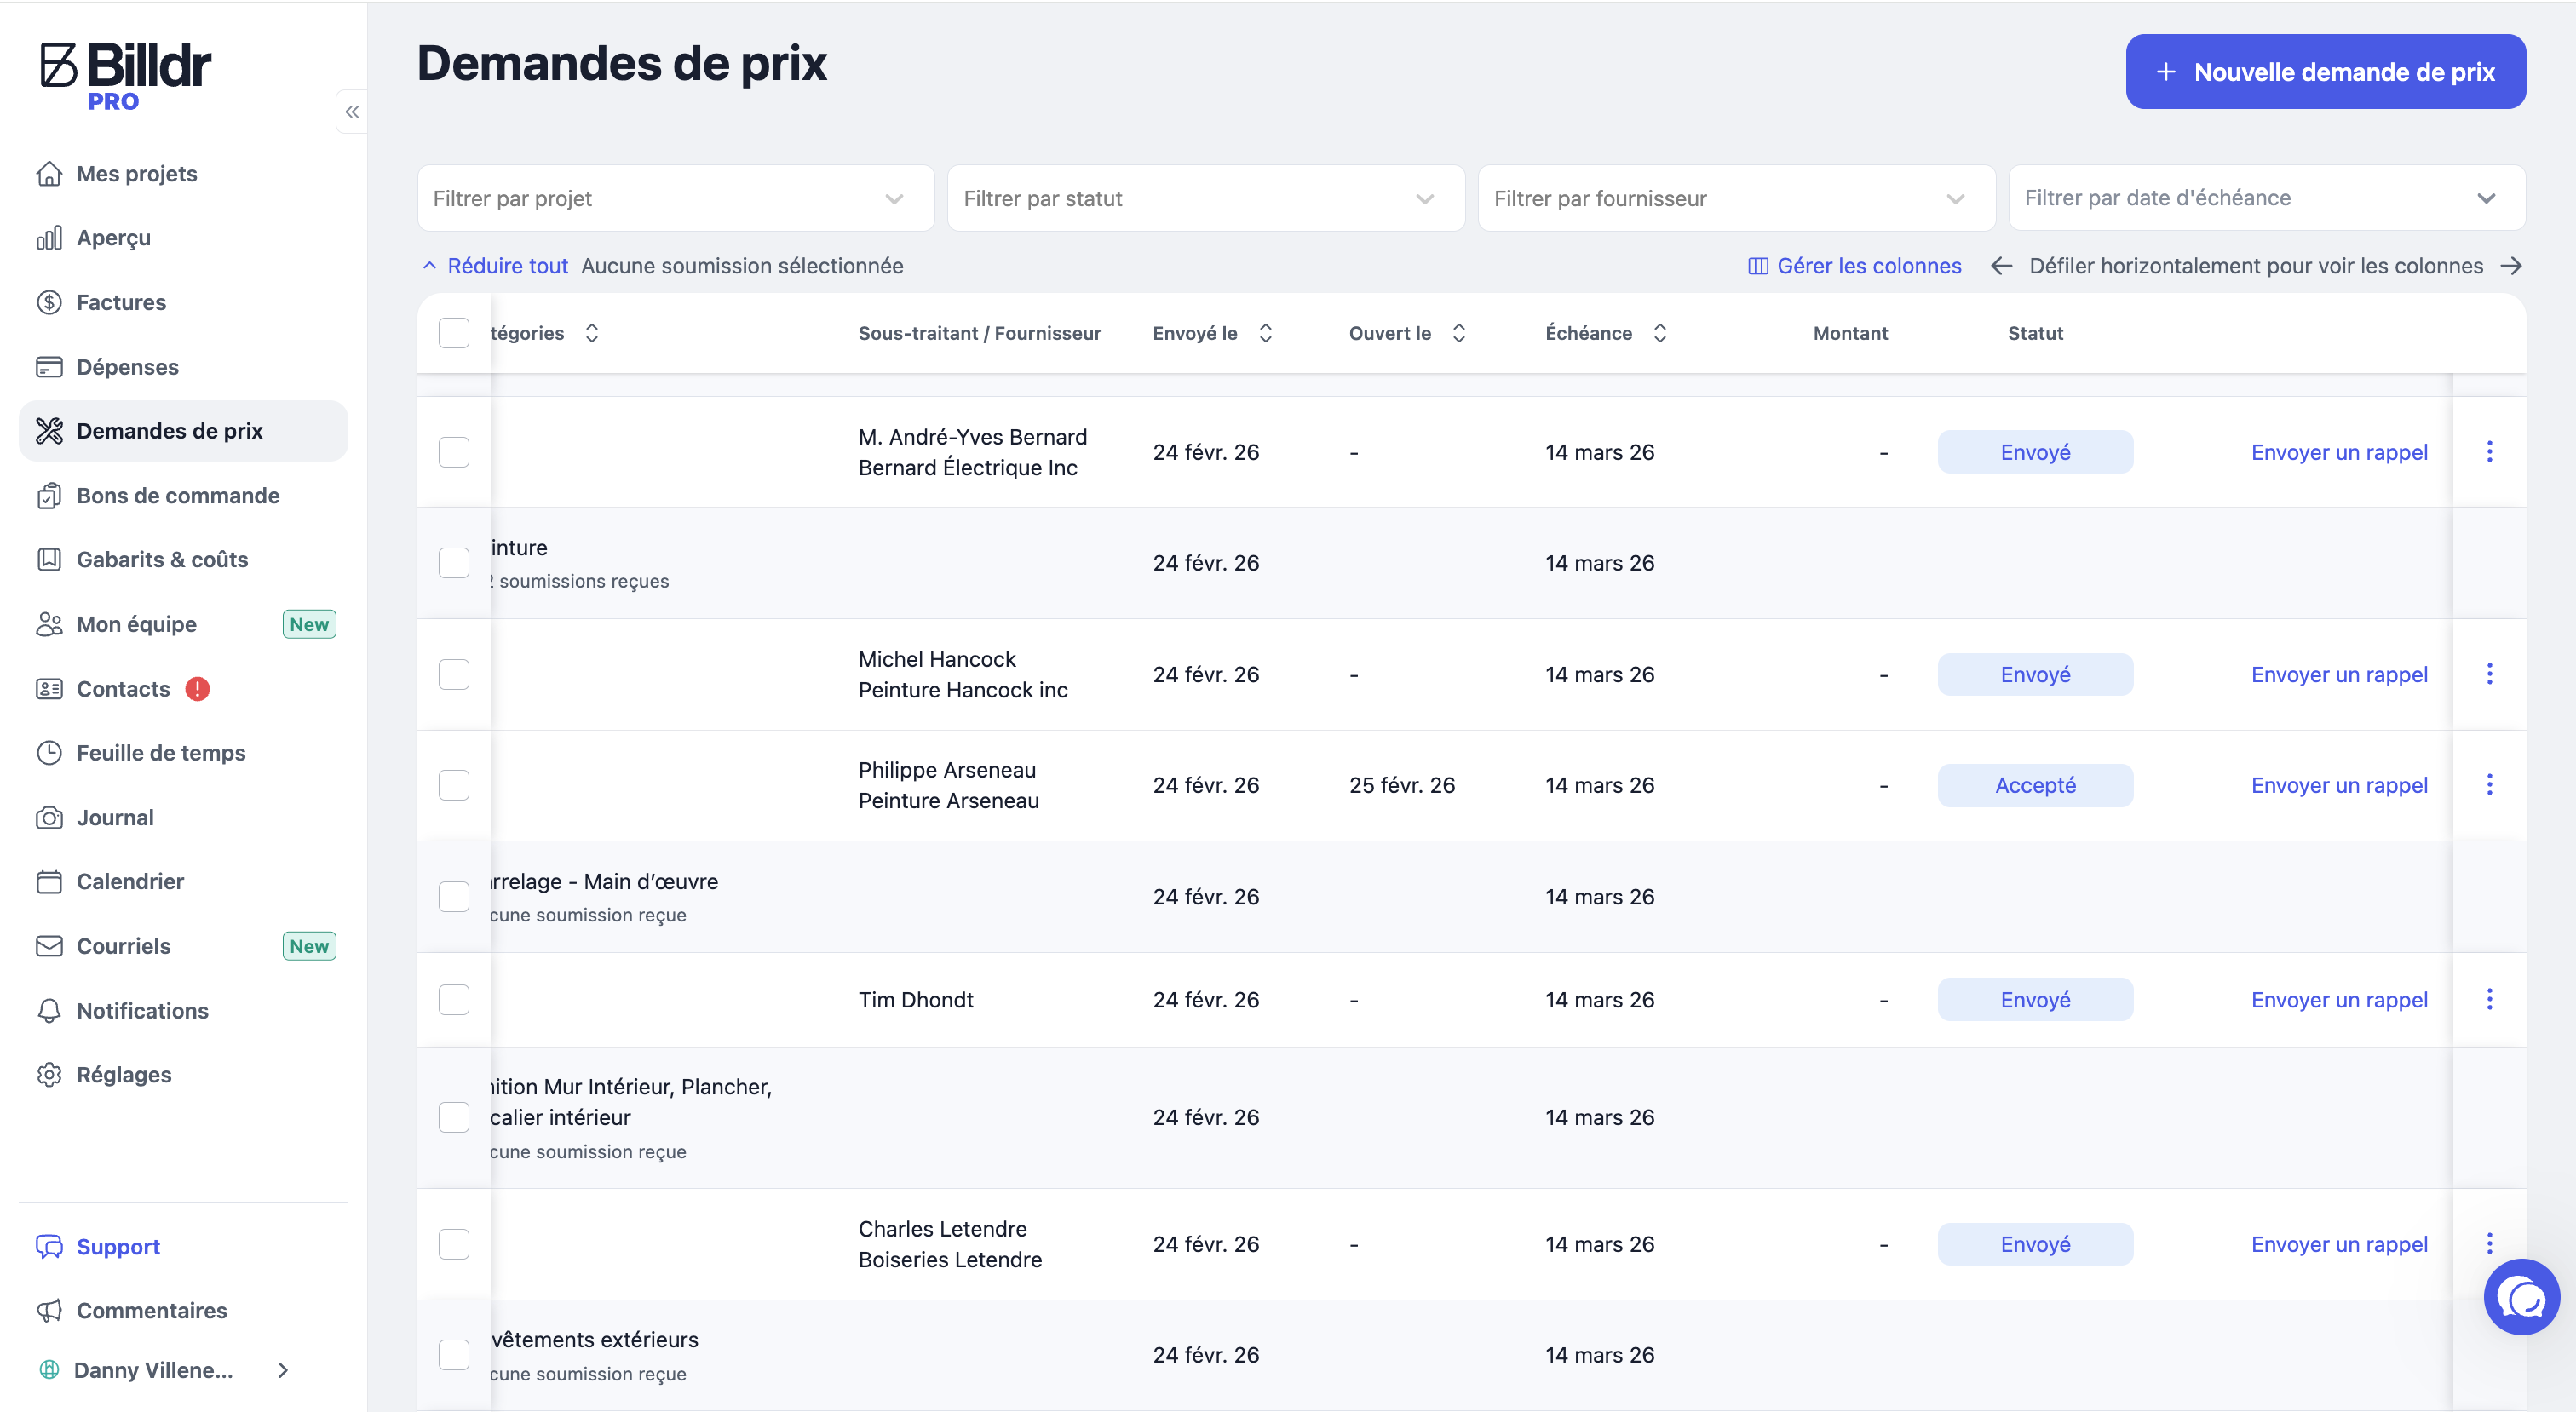This screenshot has width=2576, height=1412.
Task: Toggle the select-all checkbox in the table header
Action: 454,333
